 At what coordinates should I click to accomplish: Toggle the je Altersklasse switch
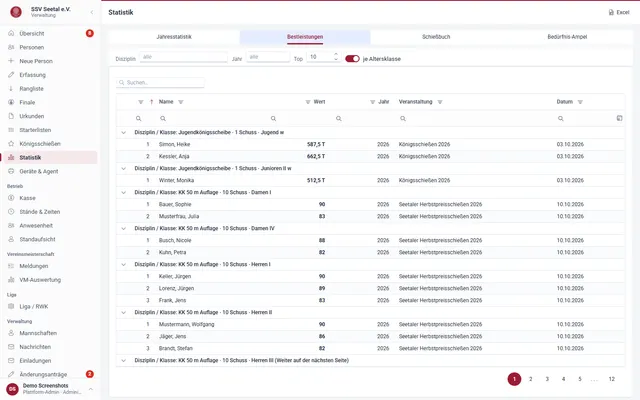coord(352,59)
